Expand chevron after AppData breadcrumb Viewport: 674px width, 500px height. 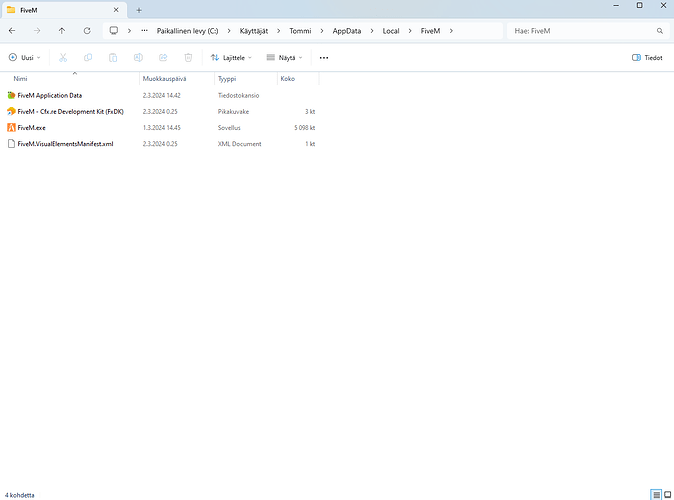click(x=372, y=31)
